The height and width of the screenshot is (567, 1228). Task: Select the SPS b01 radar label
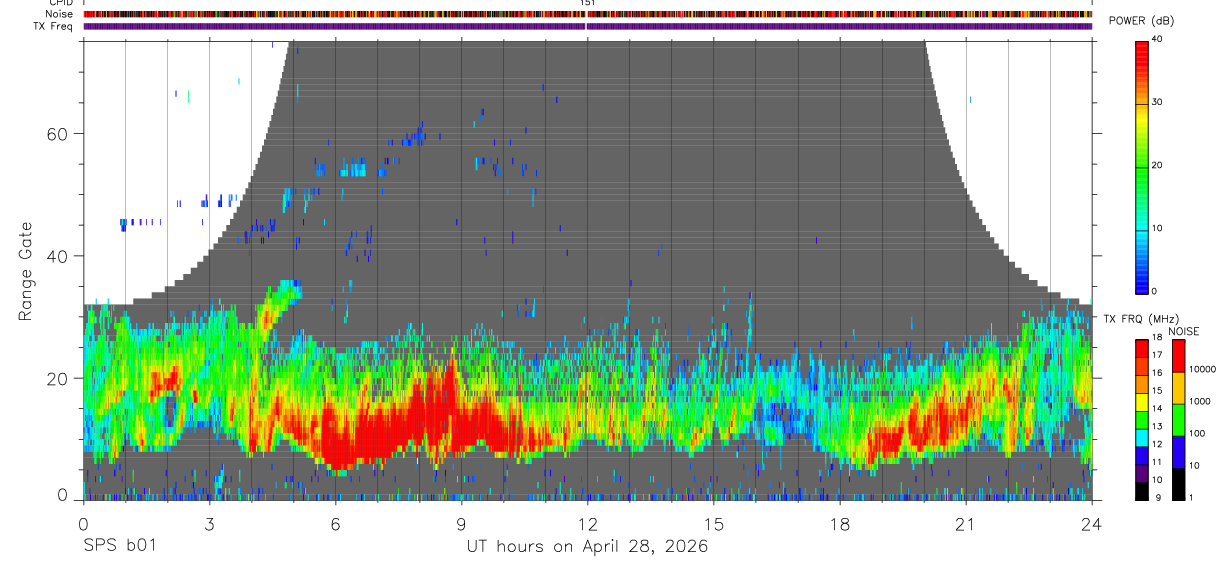point(119,546)
